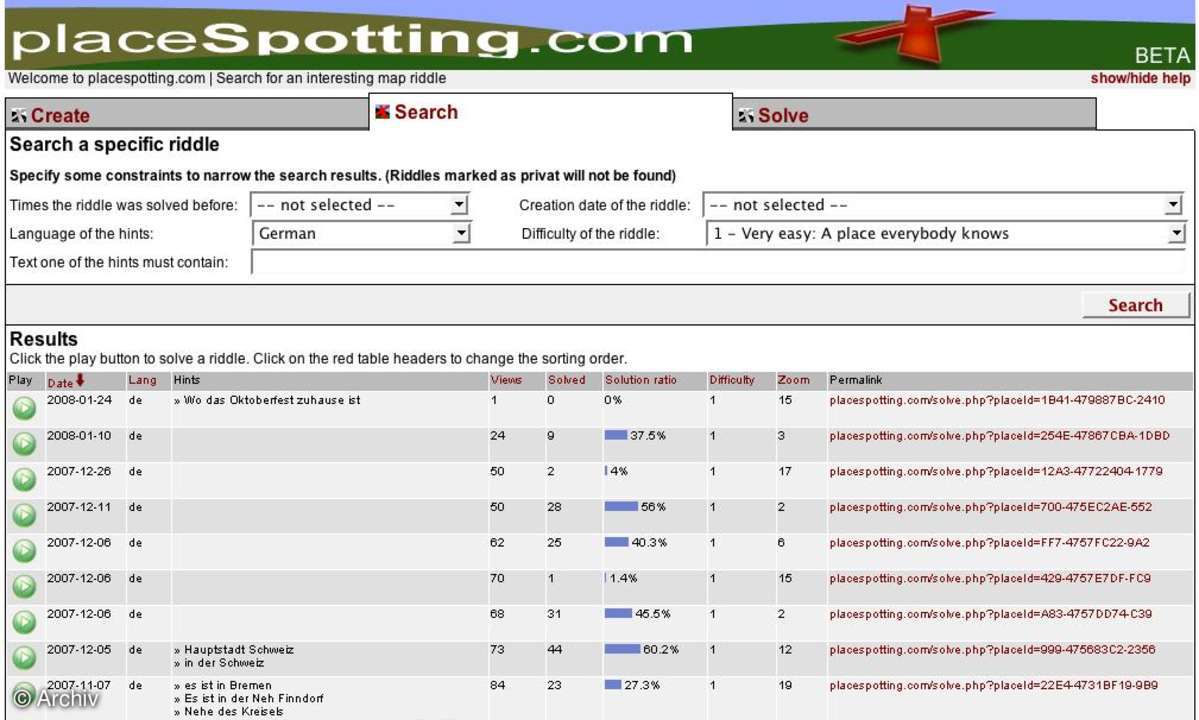Play the riddle dated 2007-12-26
The image size is (1199, 720).
(24, 479)
